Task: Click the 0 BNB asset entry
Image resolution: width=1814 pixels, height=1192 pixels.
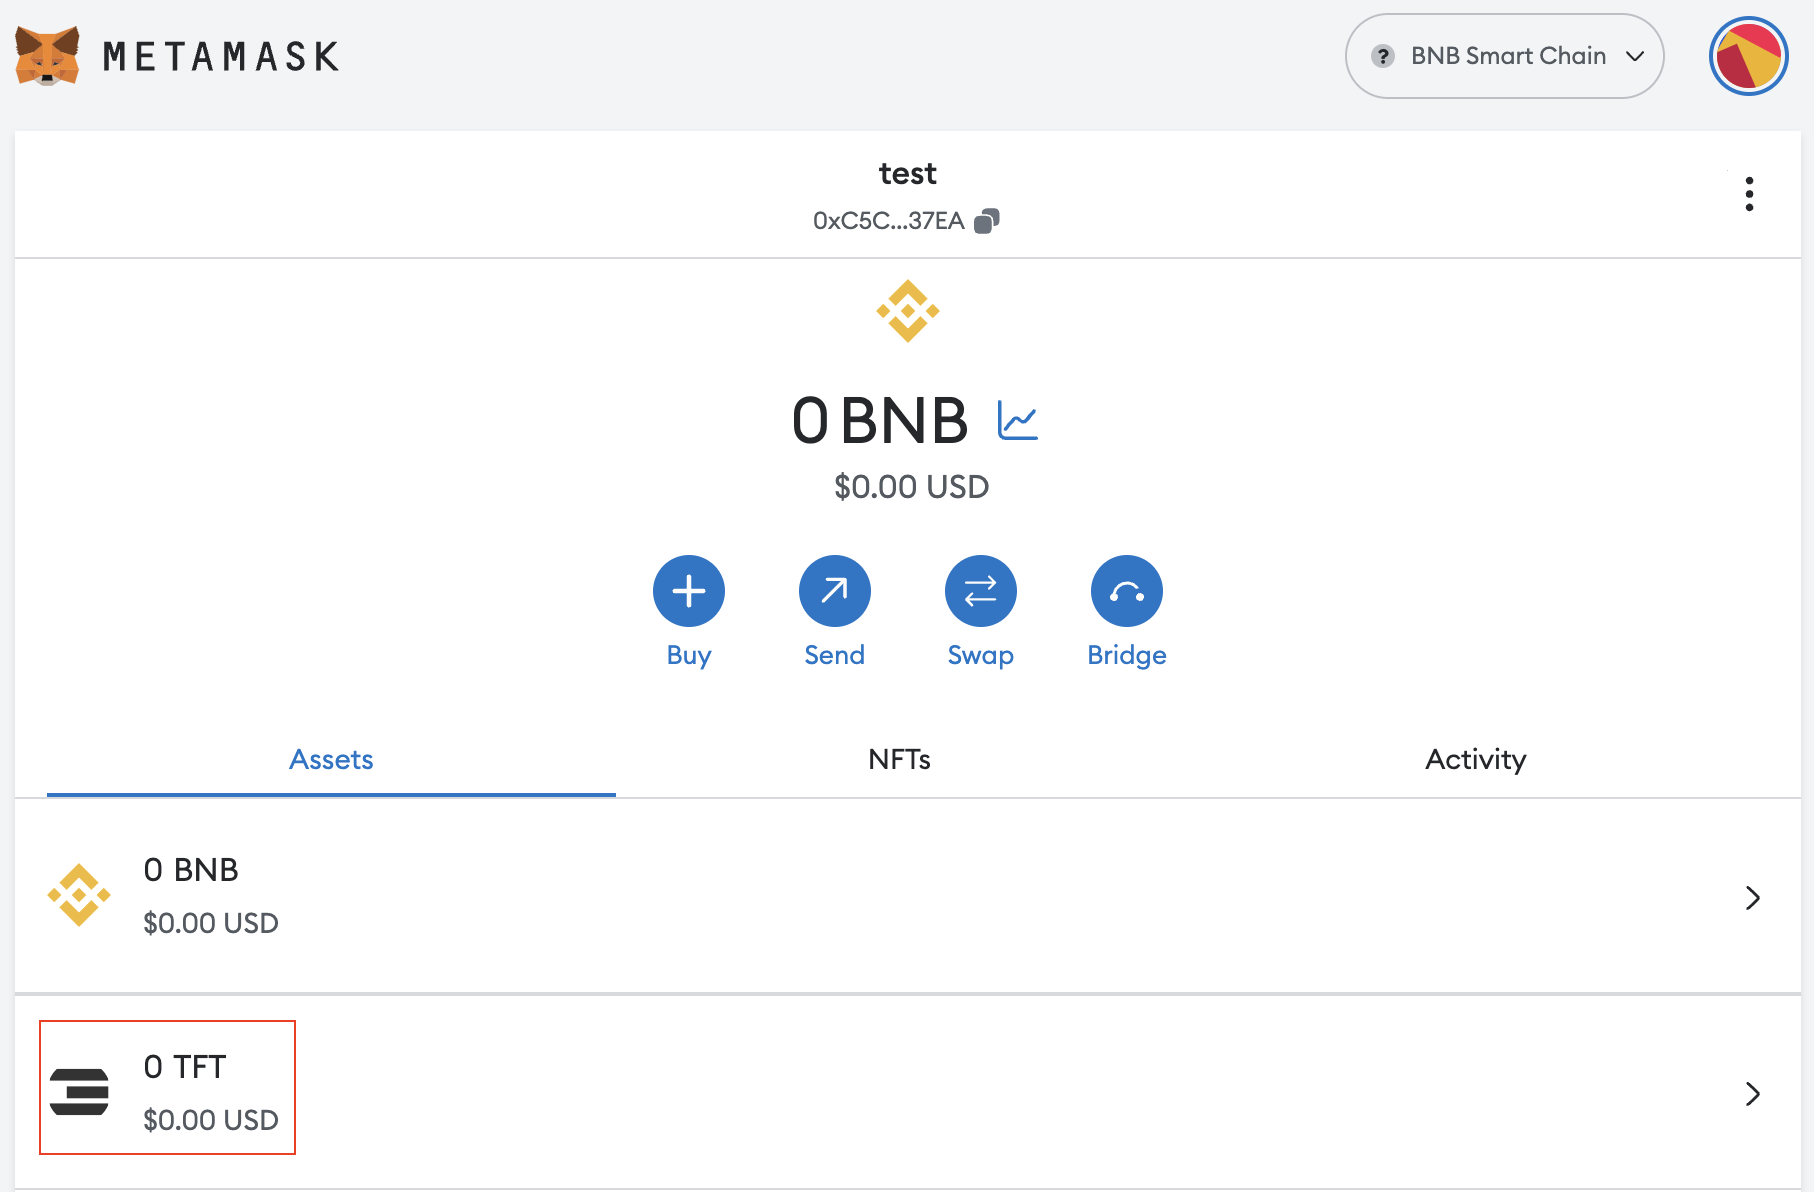Action: [191, 870]
